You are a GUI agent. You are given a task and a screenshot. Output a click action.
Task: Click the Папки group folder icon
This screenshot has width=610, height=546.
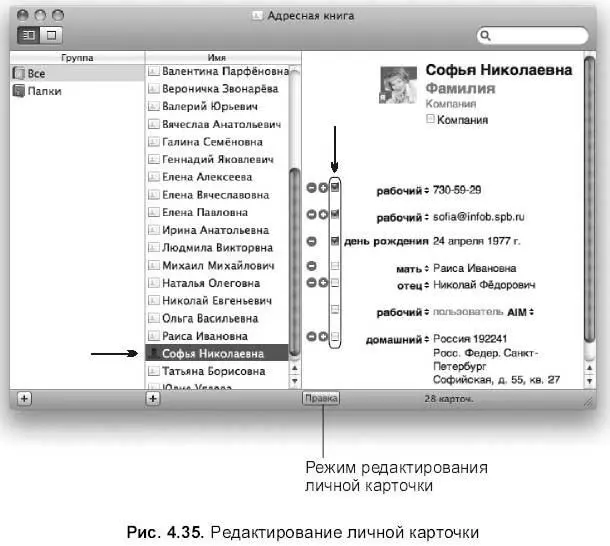(x=18, y=91)
